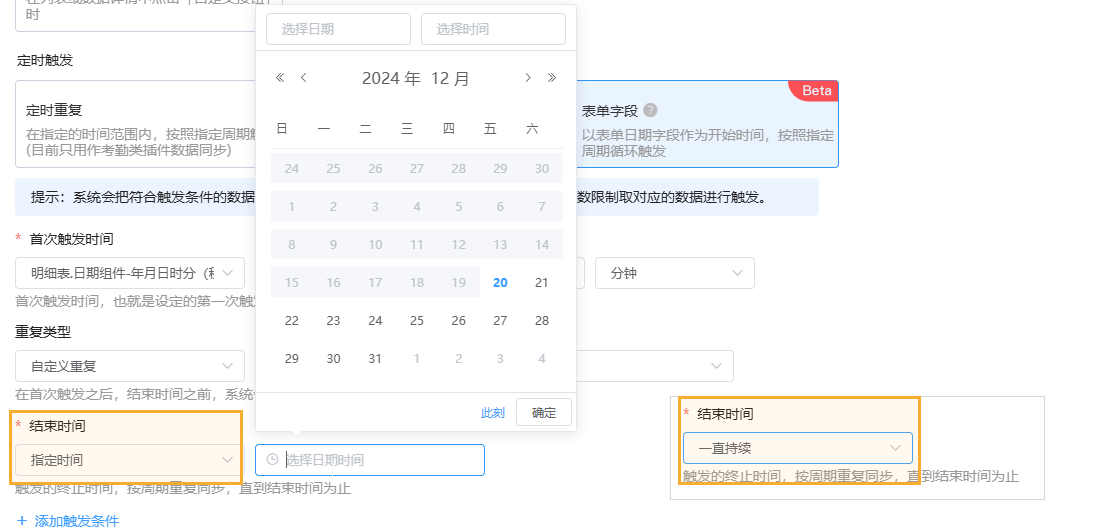Open the 指定时间 end time dropdown
The height and width of the screenshot is (529, 1097).
click(129, 460)
